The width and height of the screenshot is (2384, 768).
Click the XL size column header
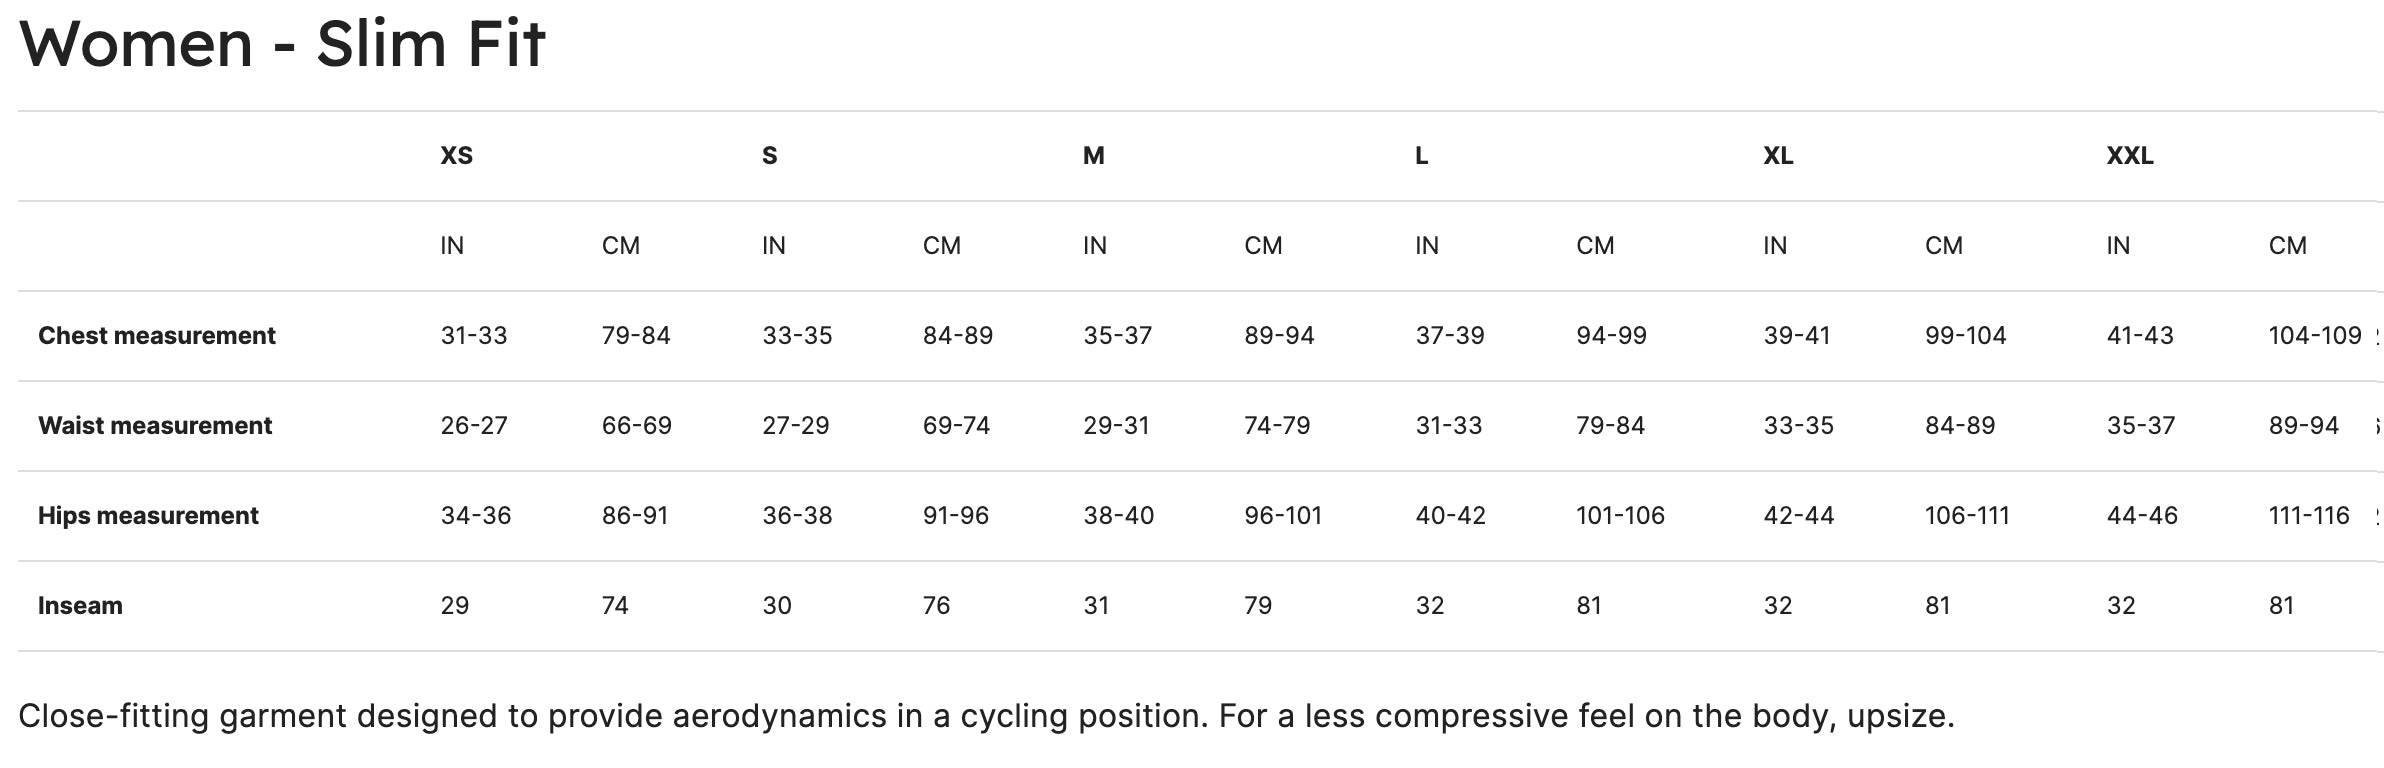[x=1778, y=156]
